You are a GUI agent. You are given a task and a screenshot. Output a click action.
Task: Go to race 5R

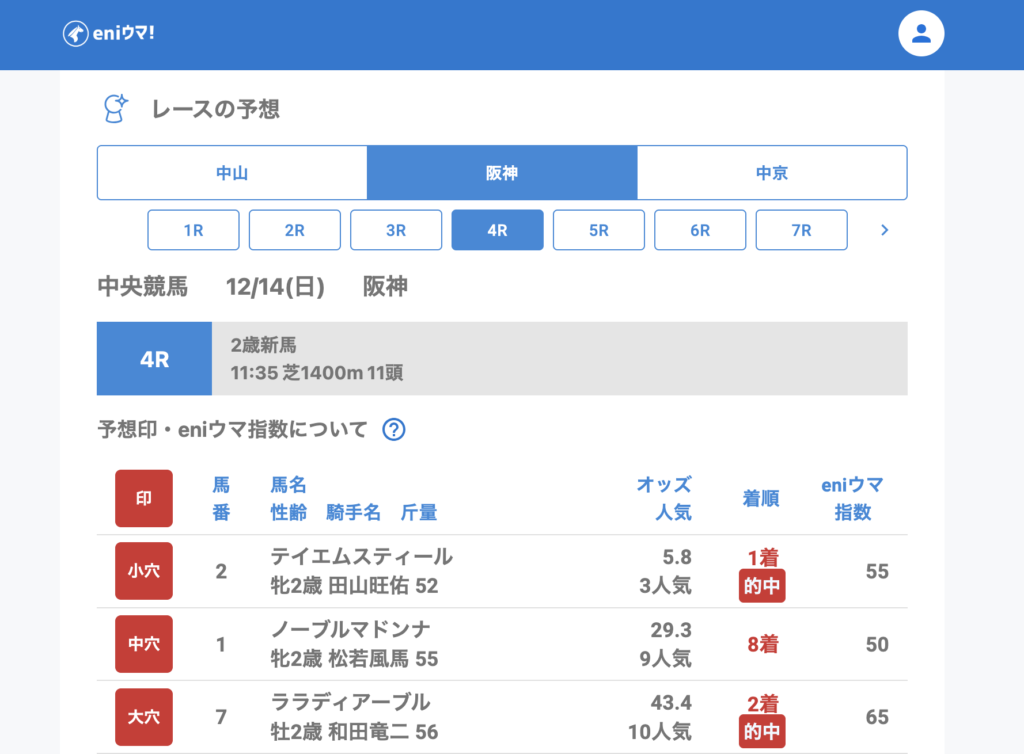coord(599,230)
